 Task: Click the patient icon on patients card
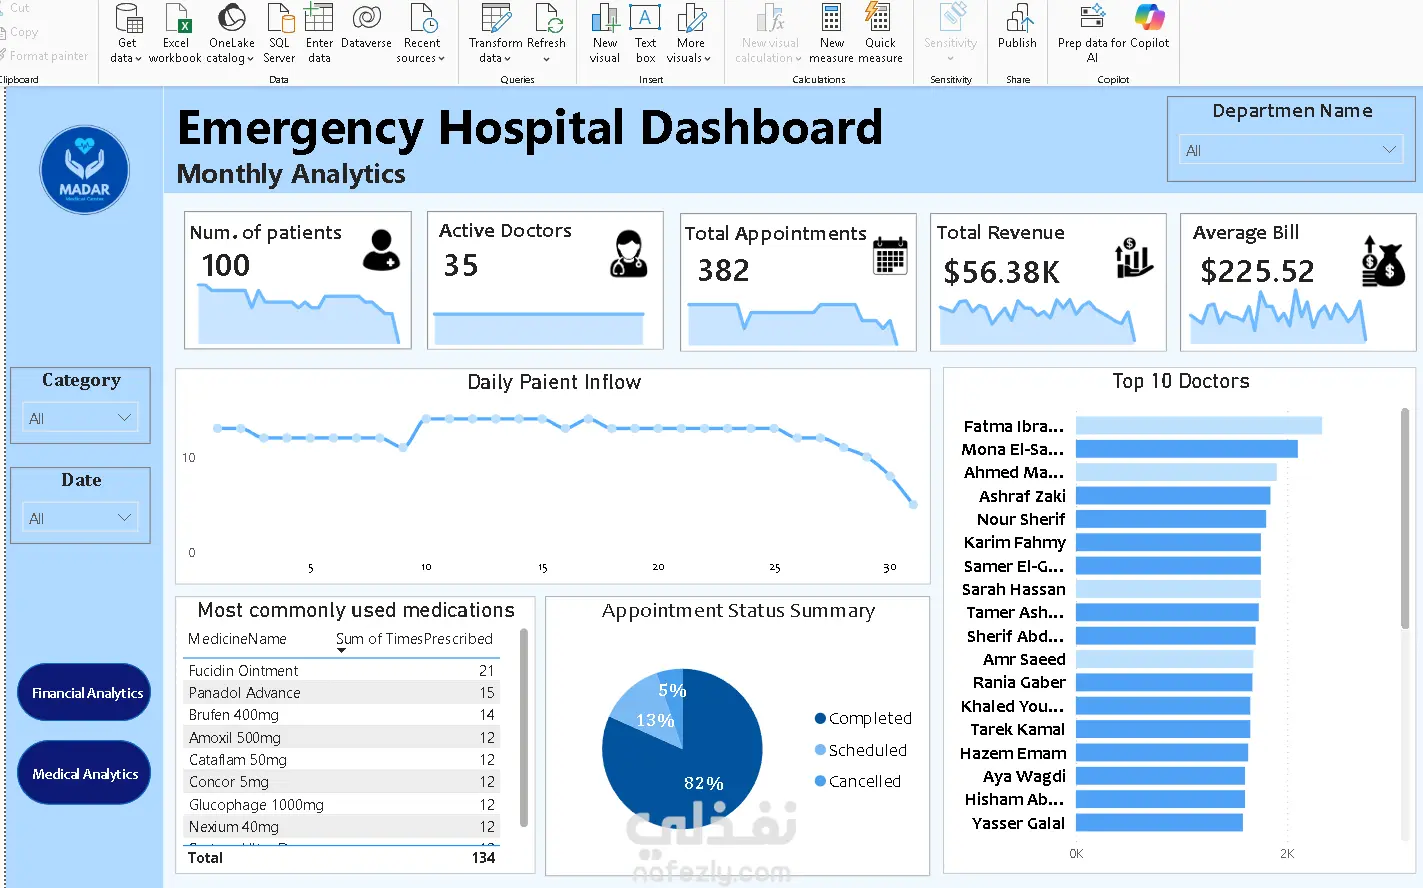[381, 250]
